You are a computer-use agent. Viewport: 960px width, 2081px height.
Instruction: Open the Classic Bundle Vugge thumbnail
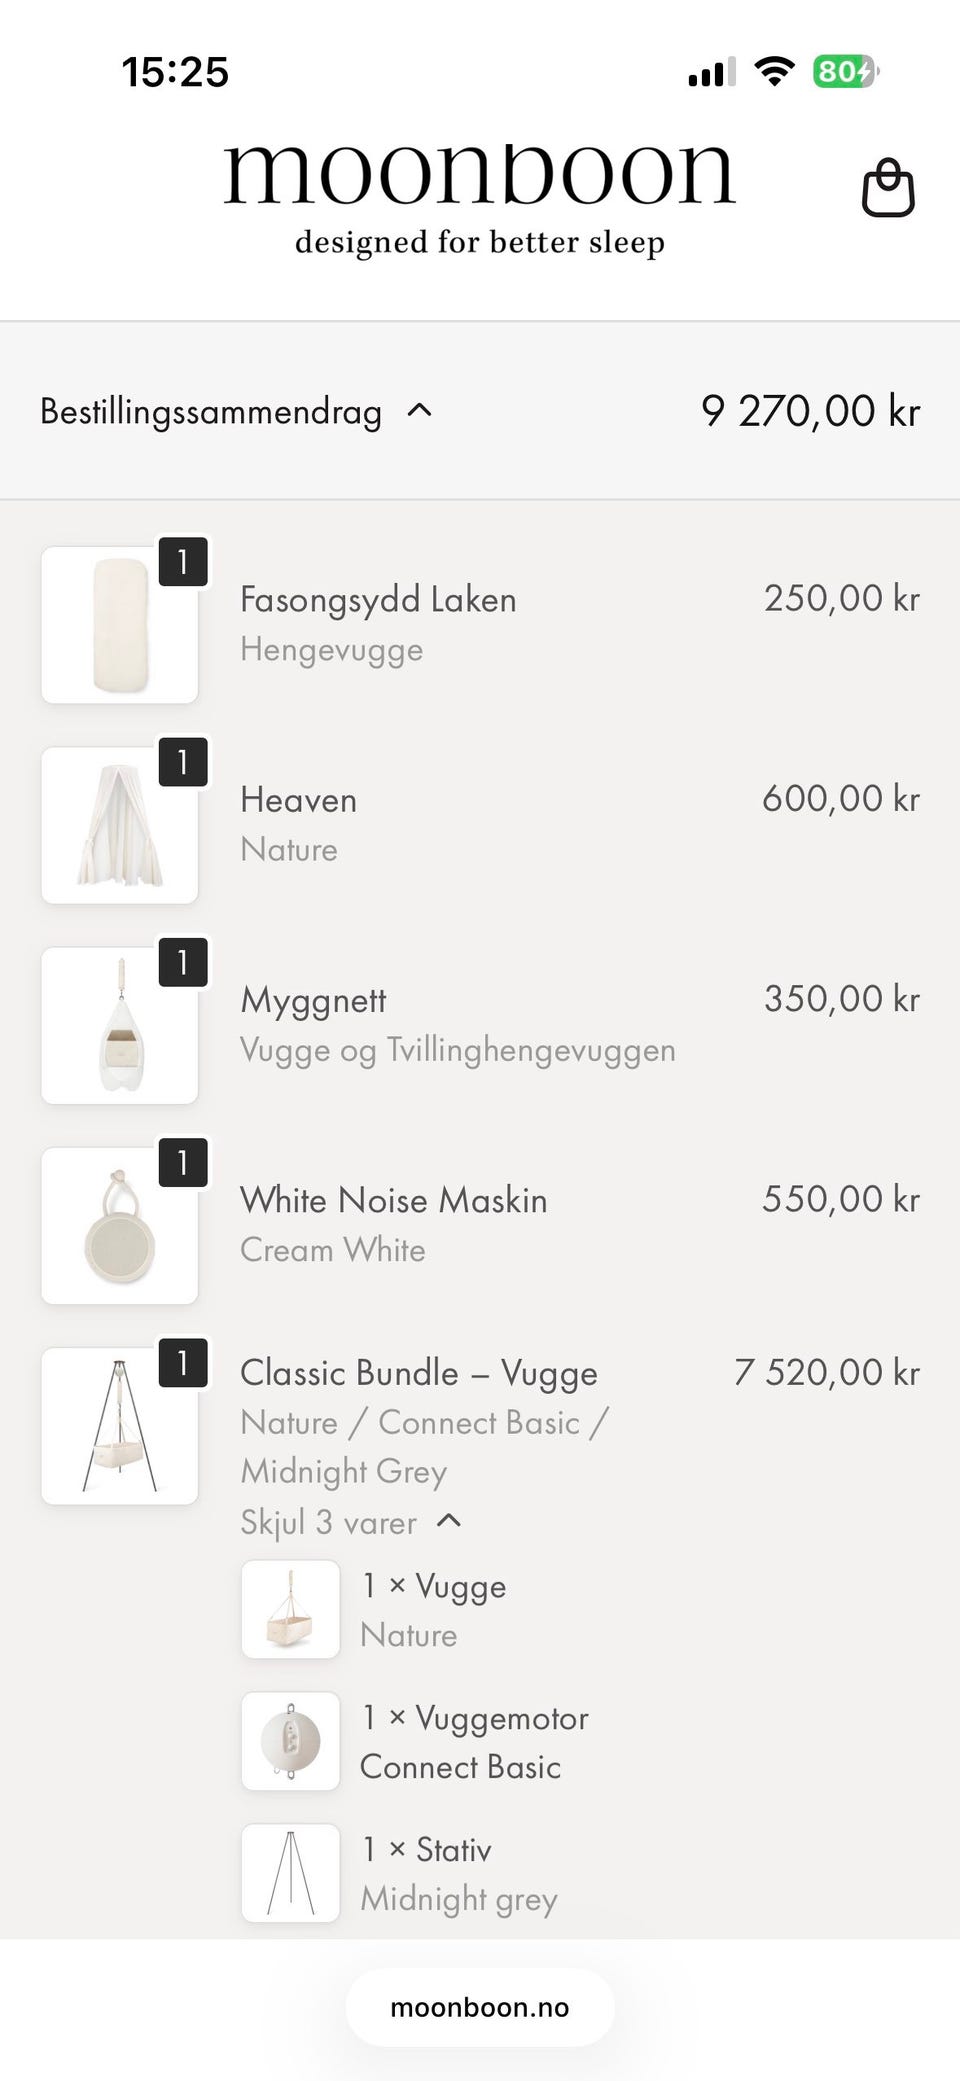[x=120, y=1425]
